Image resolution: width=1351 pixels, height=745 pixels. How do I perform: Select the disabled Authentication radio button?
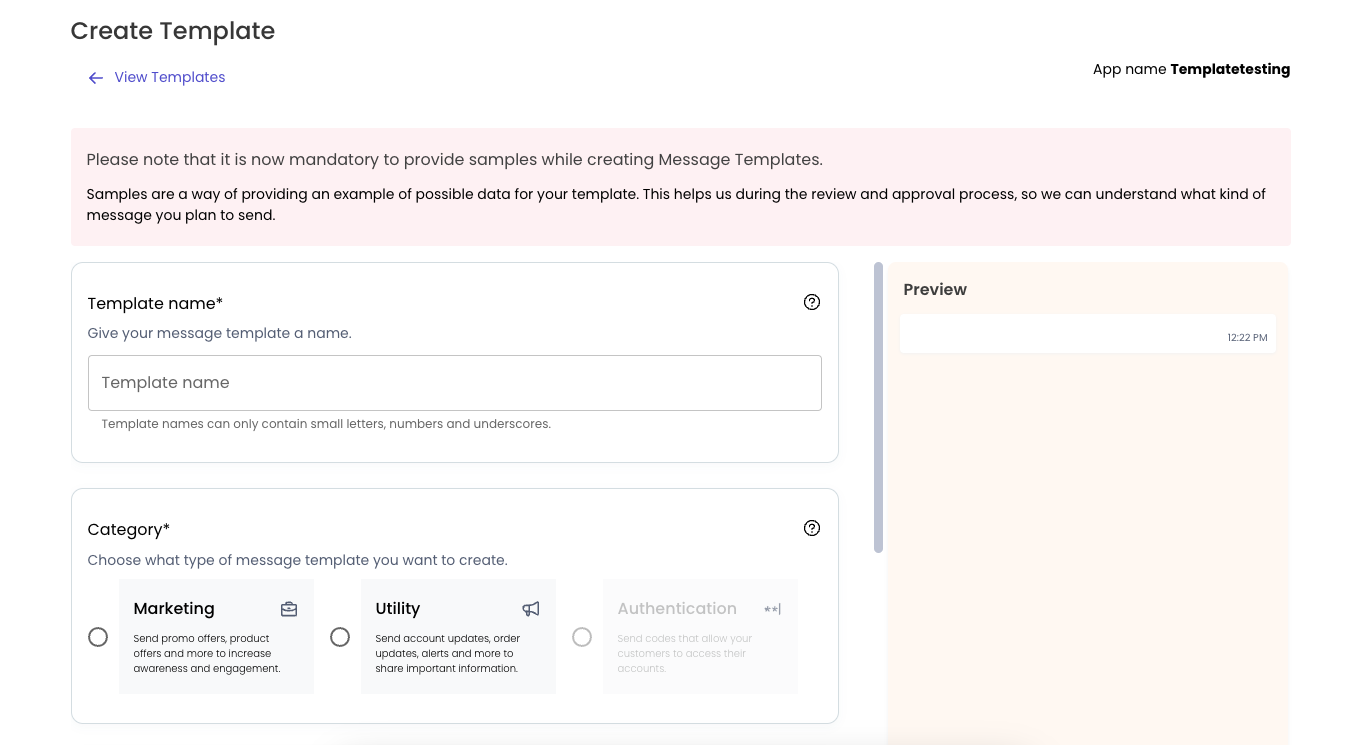[582, 637]
